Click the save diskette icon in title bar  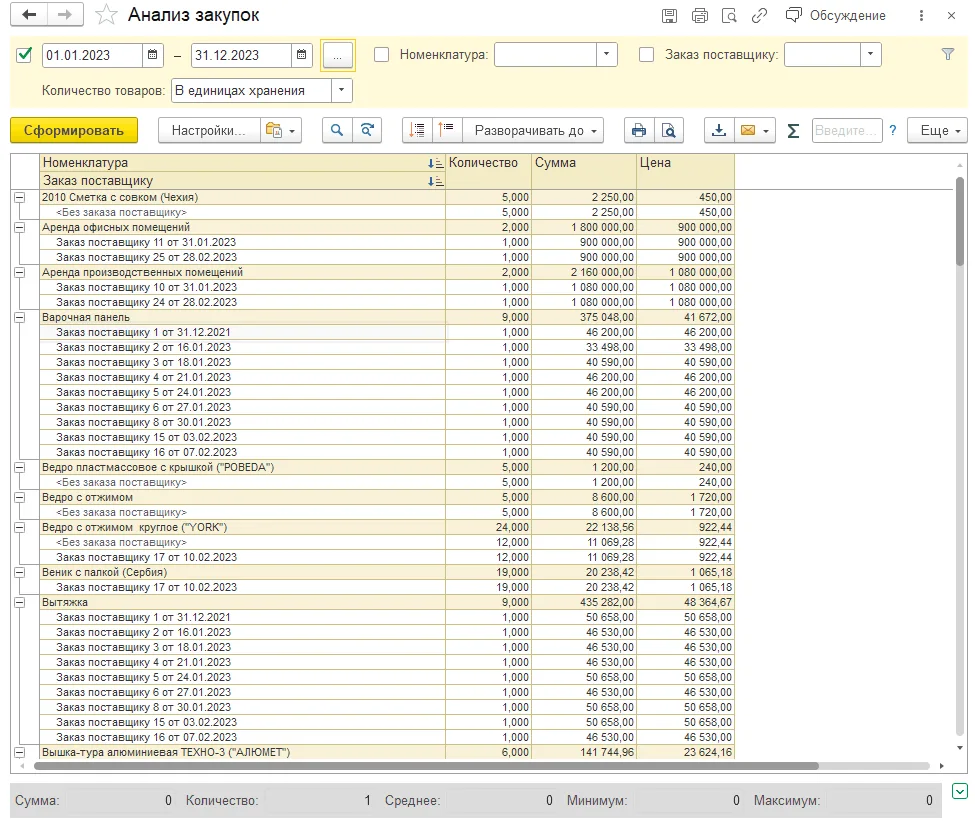[x=669, y=16]
